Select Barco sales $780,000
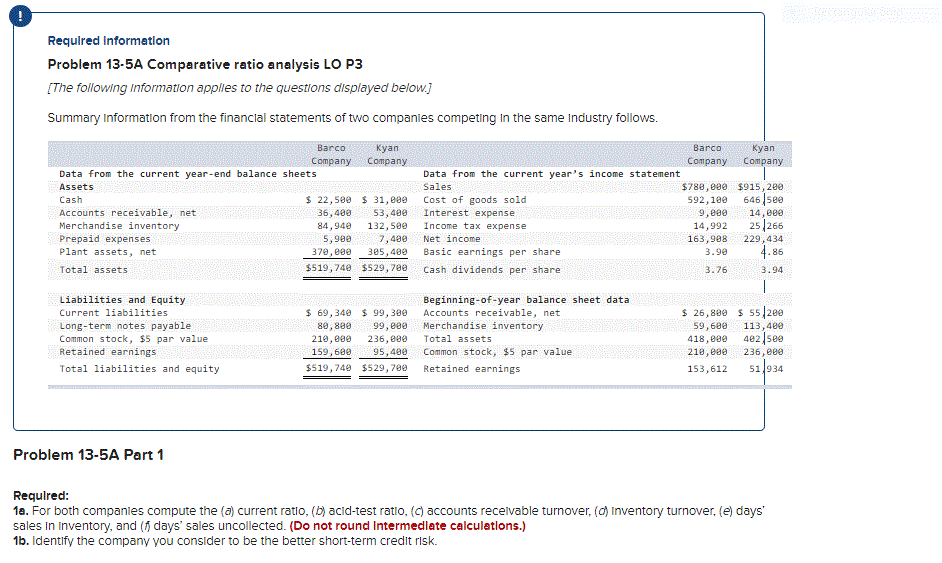The image size is (942, 563). tap(704, 187)
